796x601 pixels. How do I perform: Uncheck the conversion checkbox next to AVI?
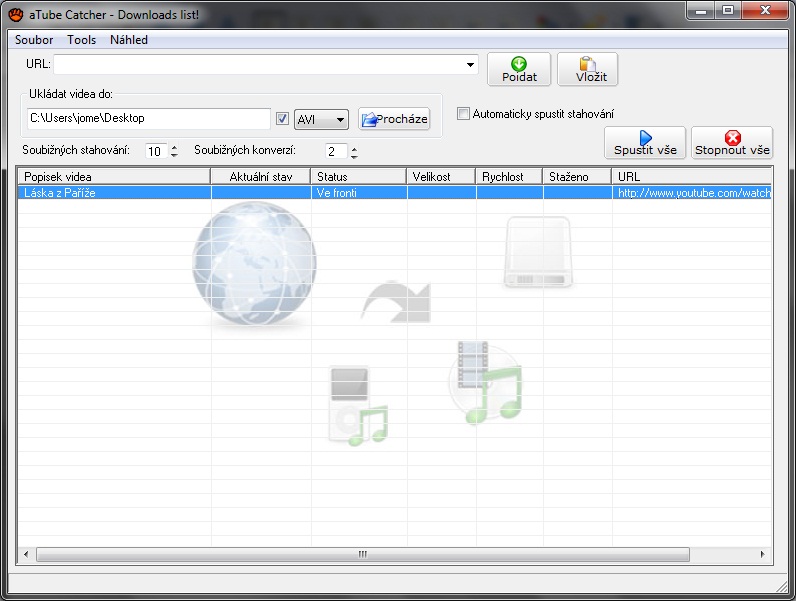(x=282, y=118)
